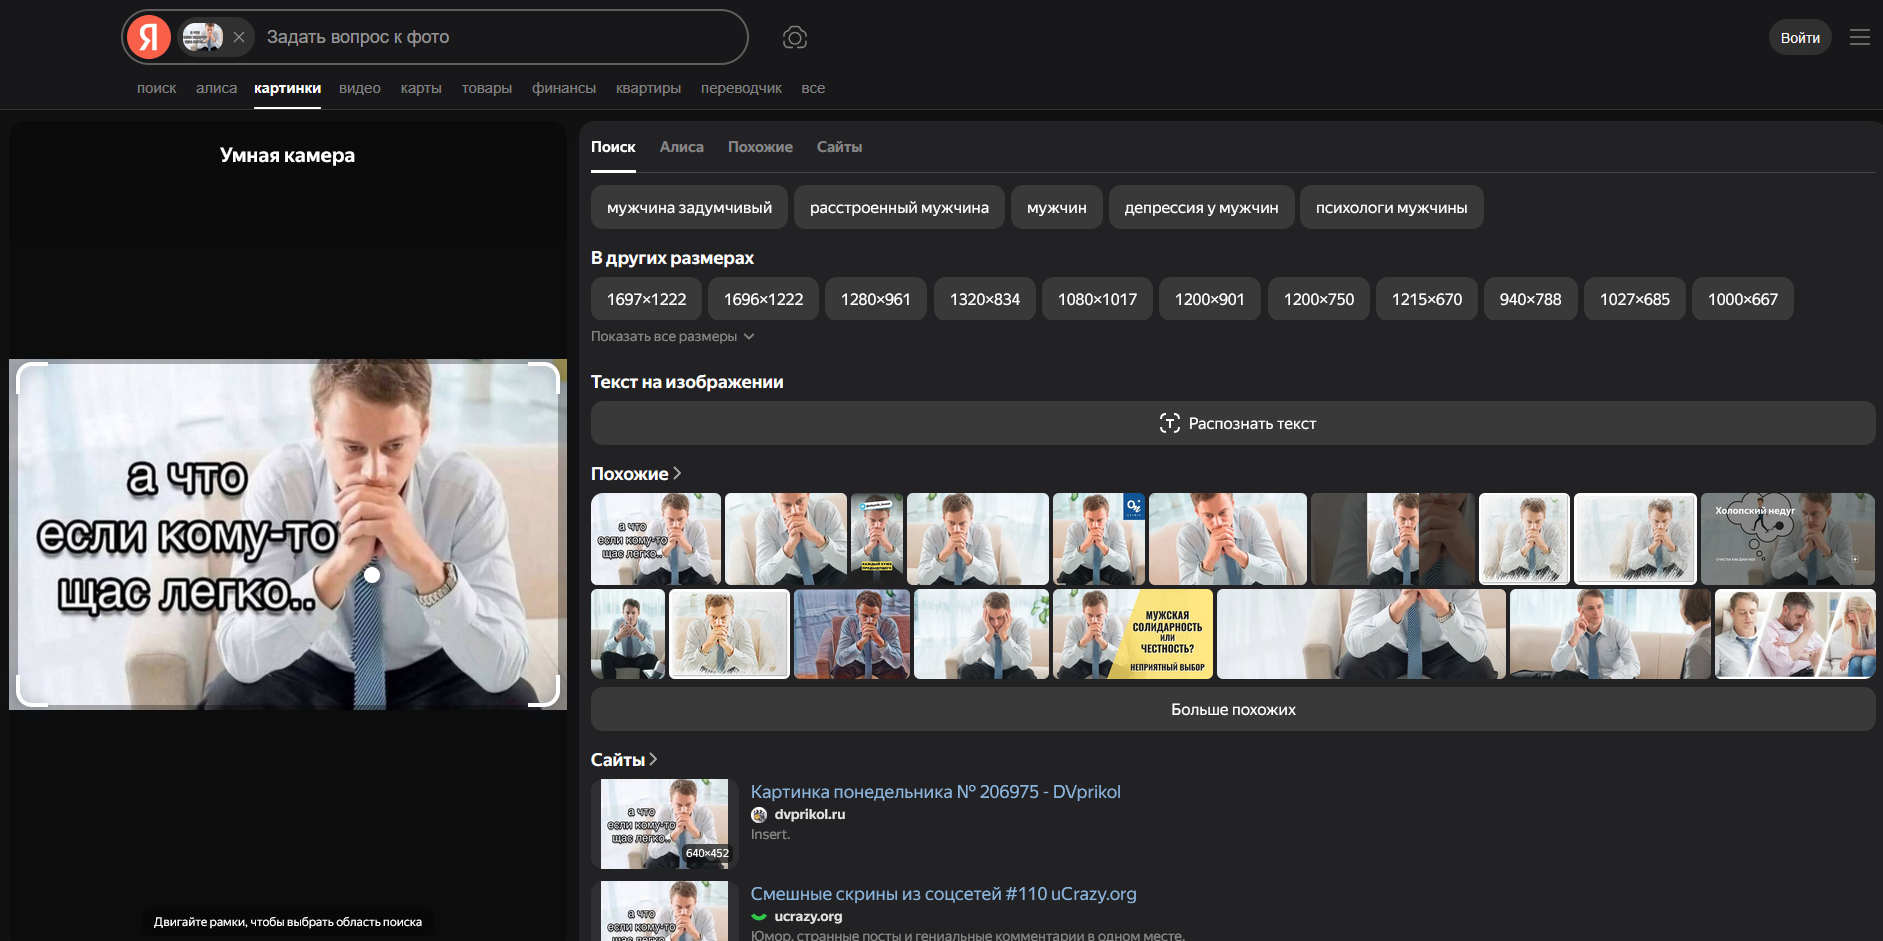This screenshot has width=1883, height=941.
Task: Remove the attached photo from search box
Action: [239, 37]
